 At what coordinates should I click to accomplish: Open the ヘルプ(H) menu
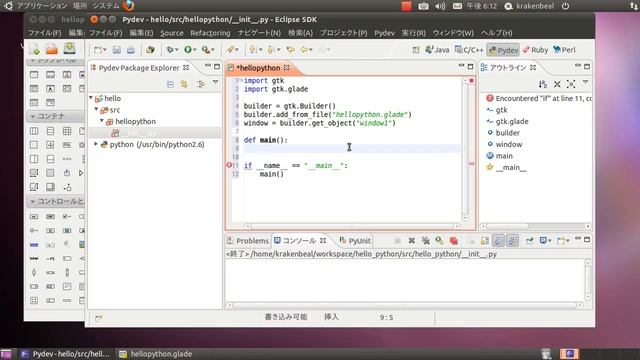point(496,33)
